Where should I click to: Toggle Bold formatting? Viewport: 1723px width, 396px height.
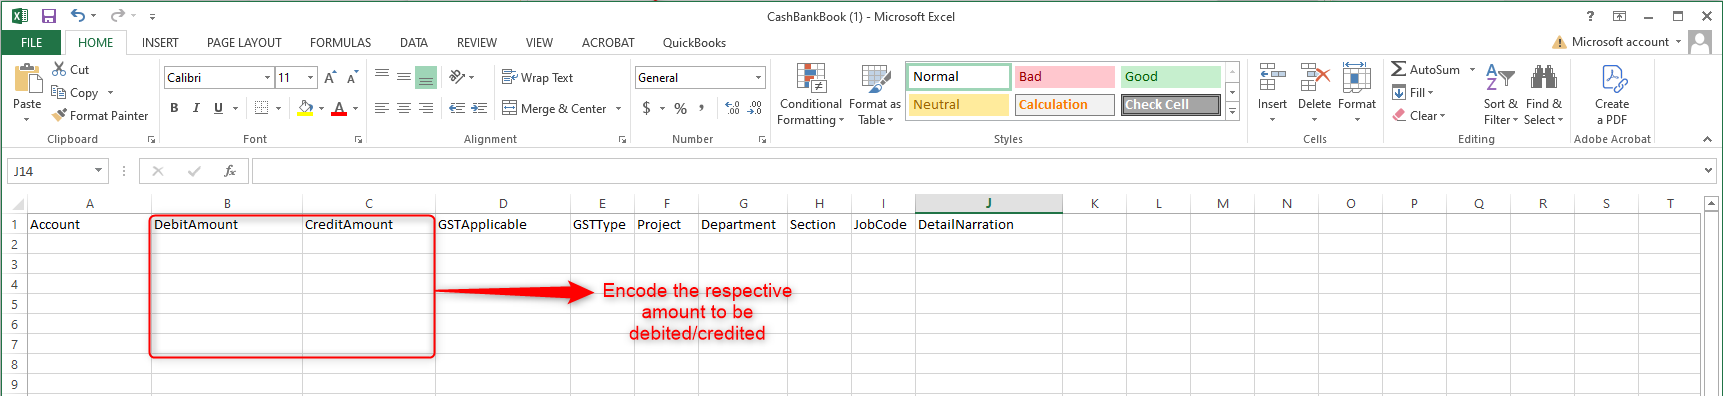174,108
